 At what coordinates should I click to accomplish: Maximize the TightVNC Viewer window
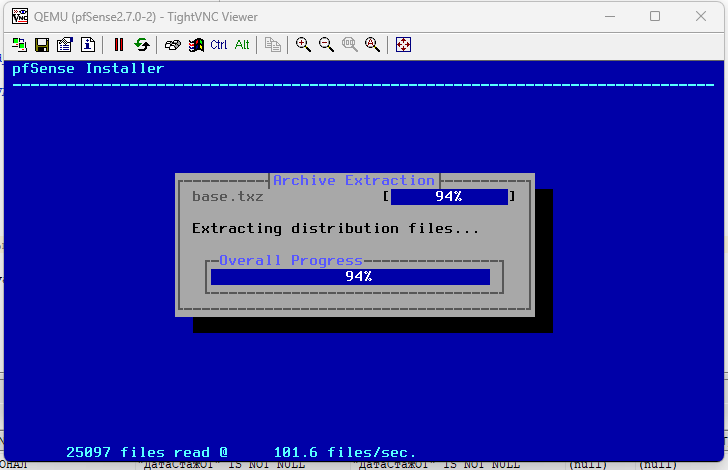point(655,16)
